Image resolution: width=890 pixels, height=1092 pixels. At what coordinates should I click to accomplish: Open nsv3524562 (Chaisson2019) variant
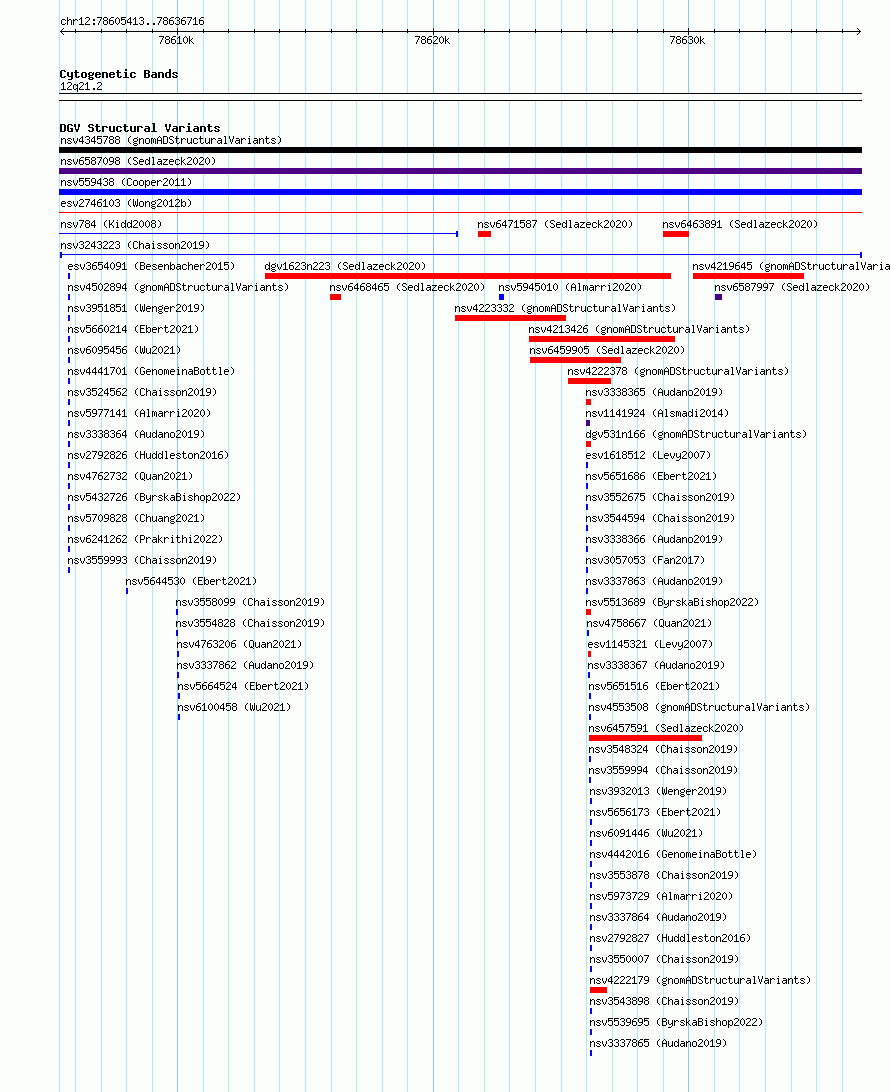142,391
